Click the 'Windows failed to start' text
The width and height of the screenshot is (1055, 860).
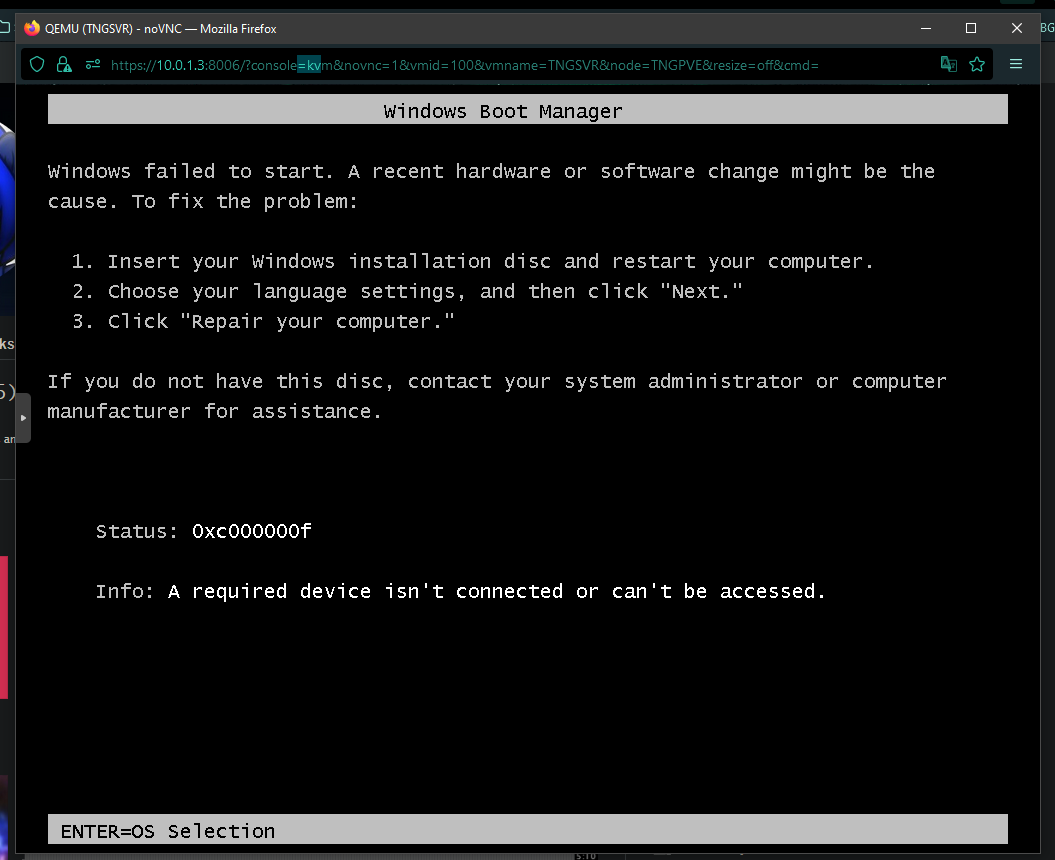click(190, 172)
